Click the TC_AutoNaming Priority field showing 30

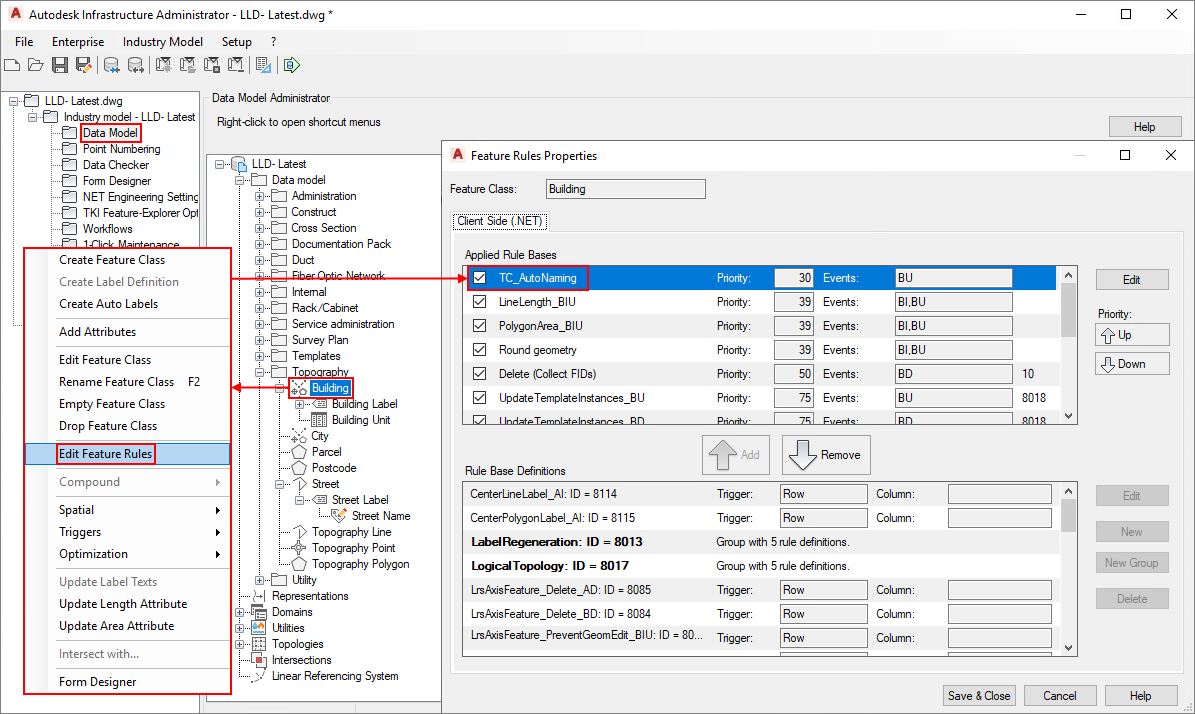click(793, 278)
